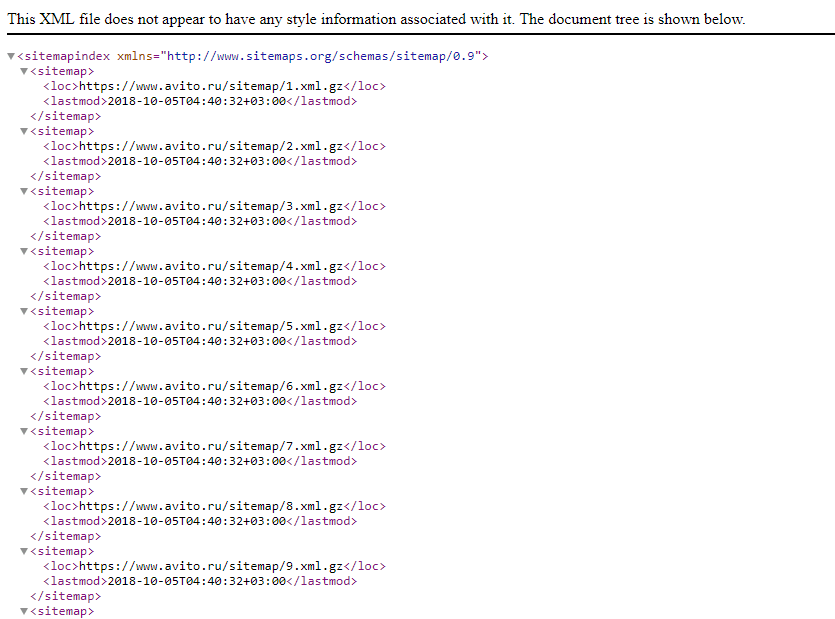Viewport: 835px width, 619px height.
Task: Click lastmod date under 5.xml.gz
Action: coord(197,341)
